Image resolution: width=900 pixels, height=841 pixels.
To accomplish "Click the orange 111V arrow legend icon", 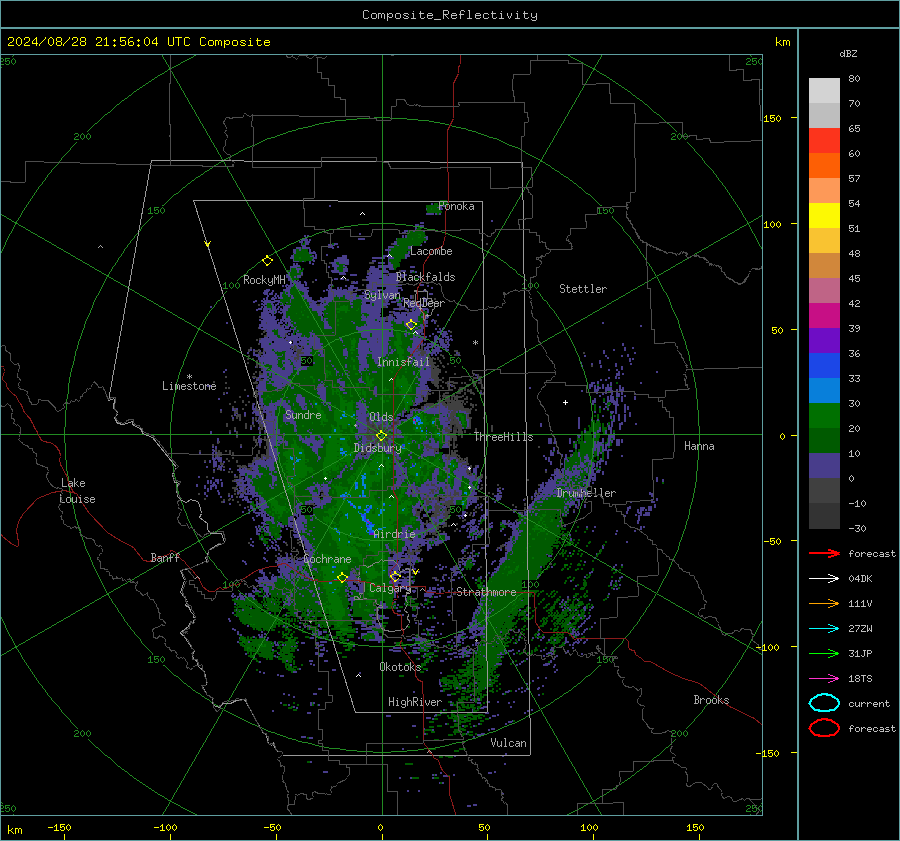I will tap(824, 603).
